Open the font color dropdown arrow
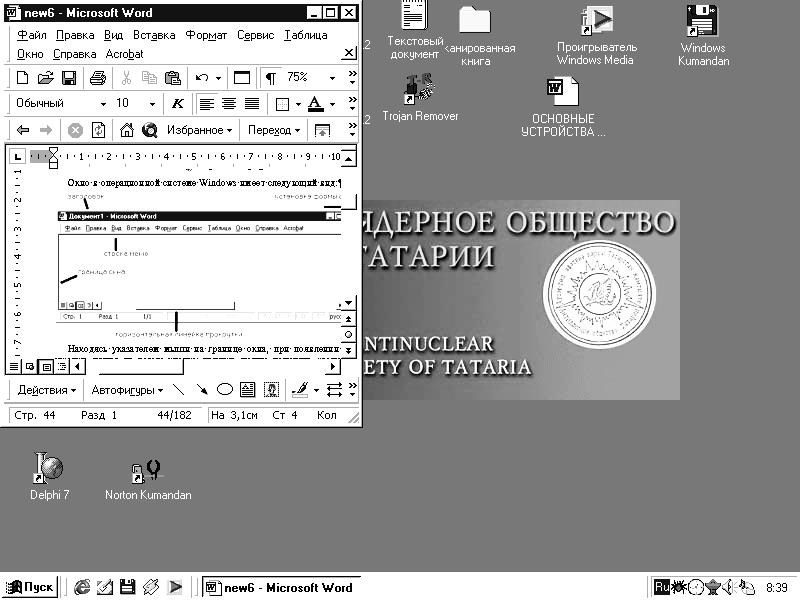800x600 pixels. coord(333,105)
